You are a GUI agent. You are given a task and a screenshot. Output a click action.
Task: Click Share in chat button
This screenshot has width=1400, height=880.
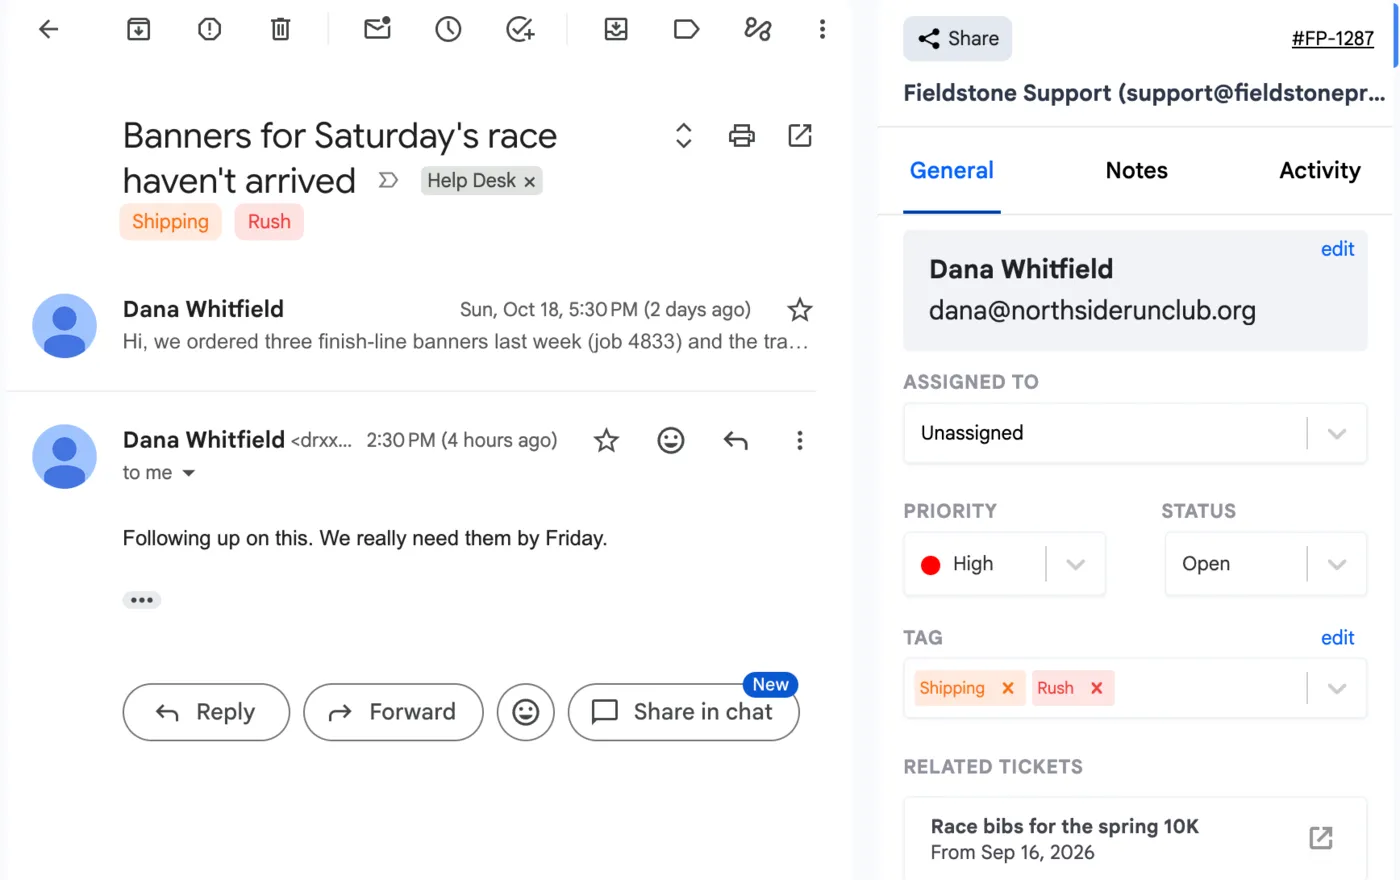(684, 712)
